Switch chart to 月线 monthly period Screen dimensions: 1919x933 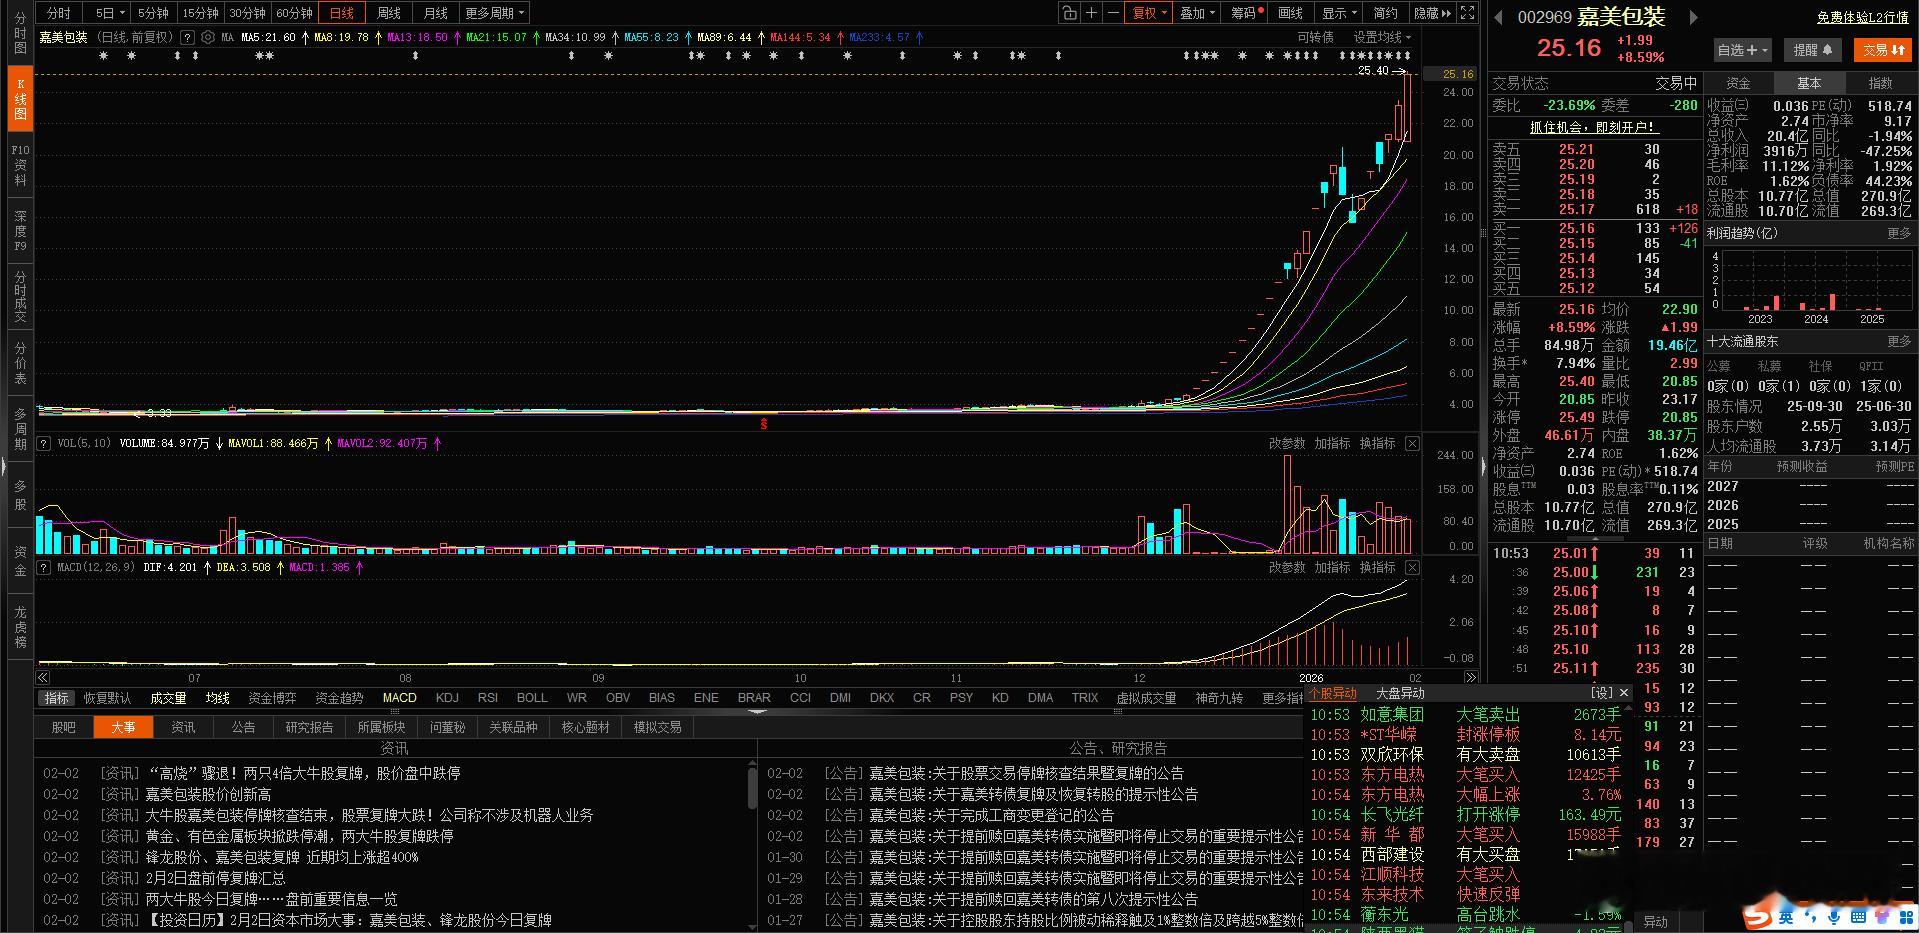coord(435,13)
